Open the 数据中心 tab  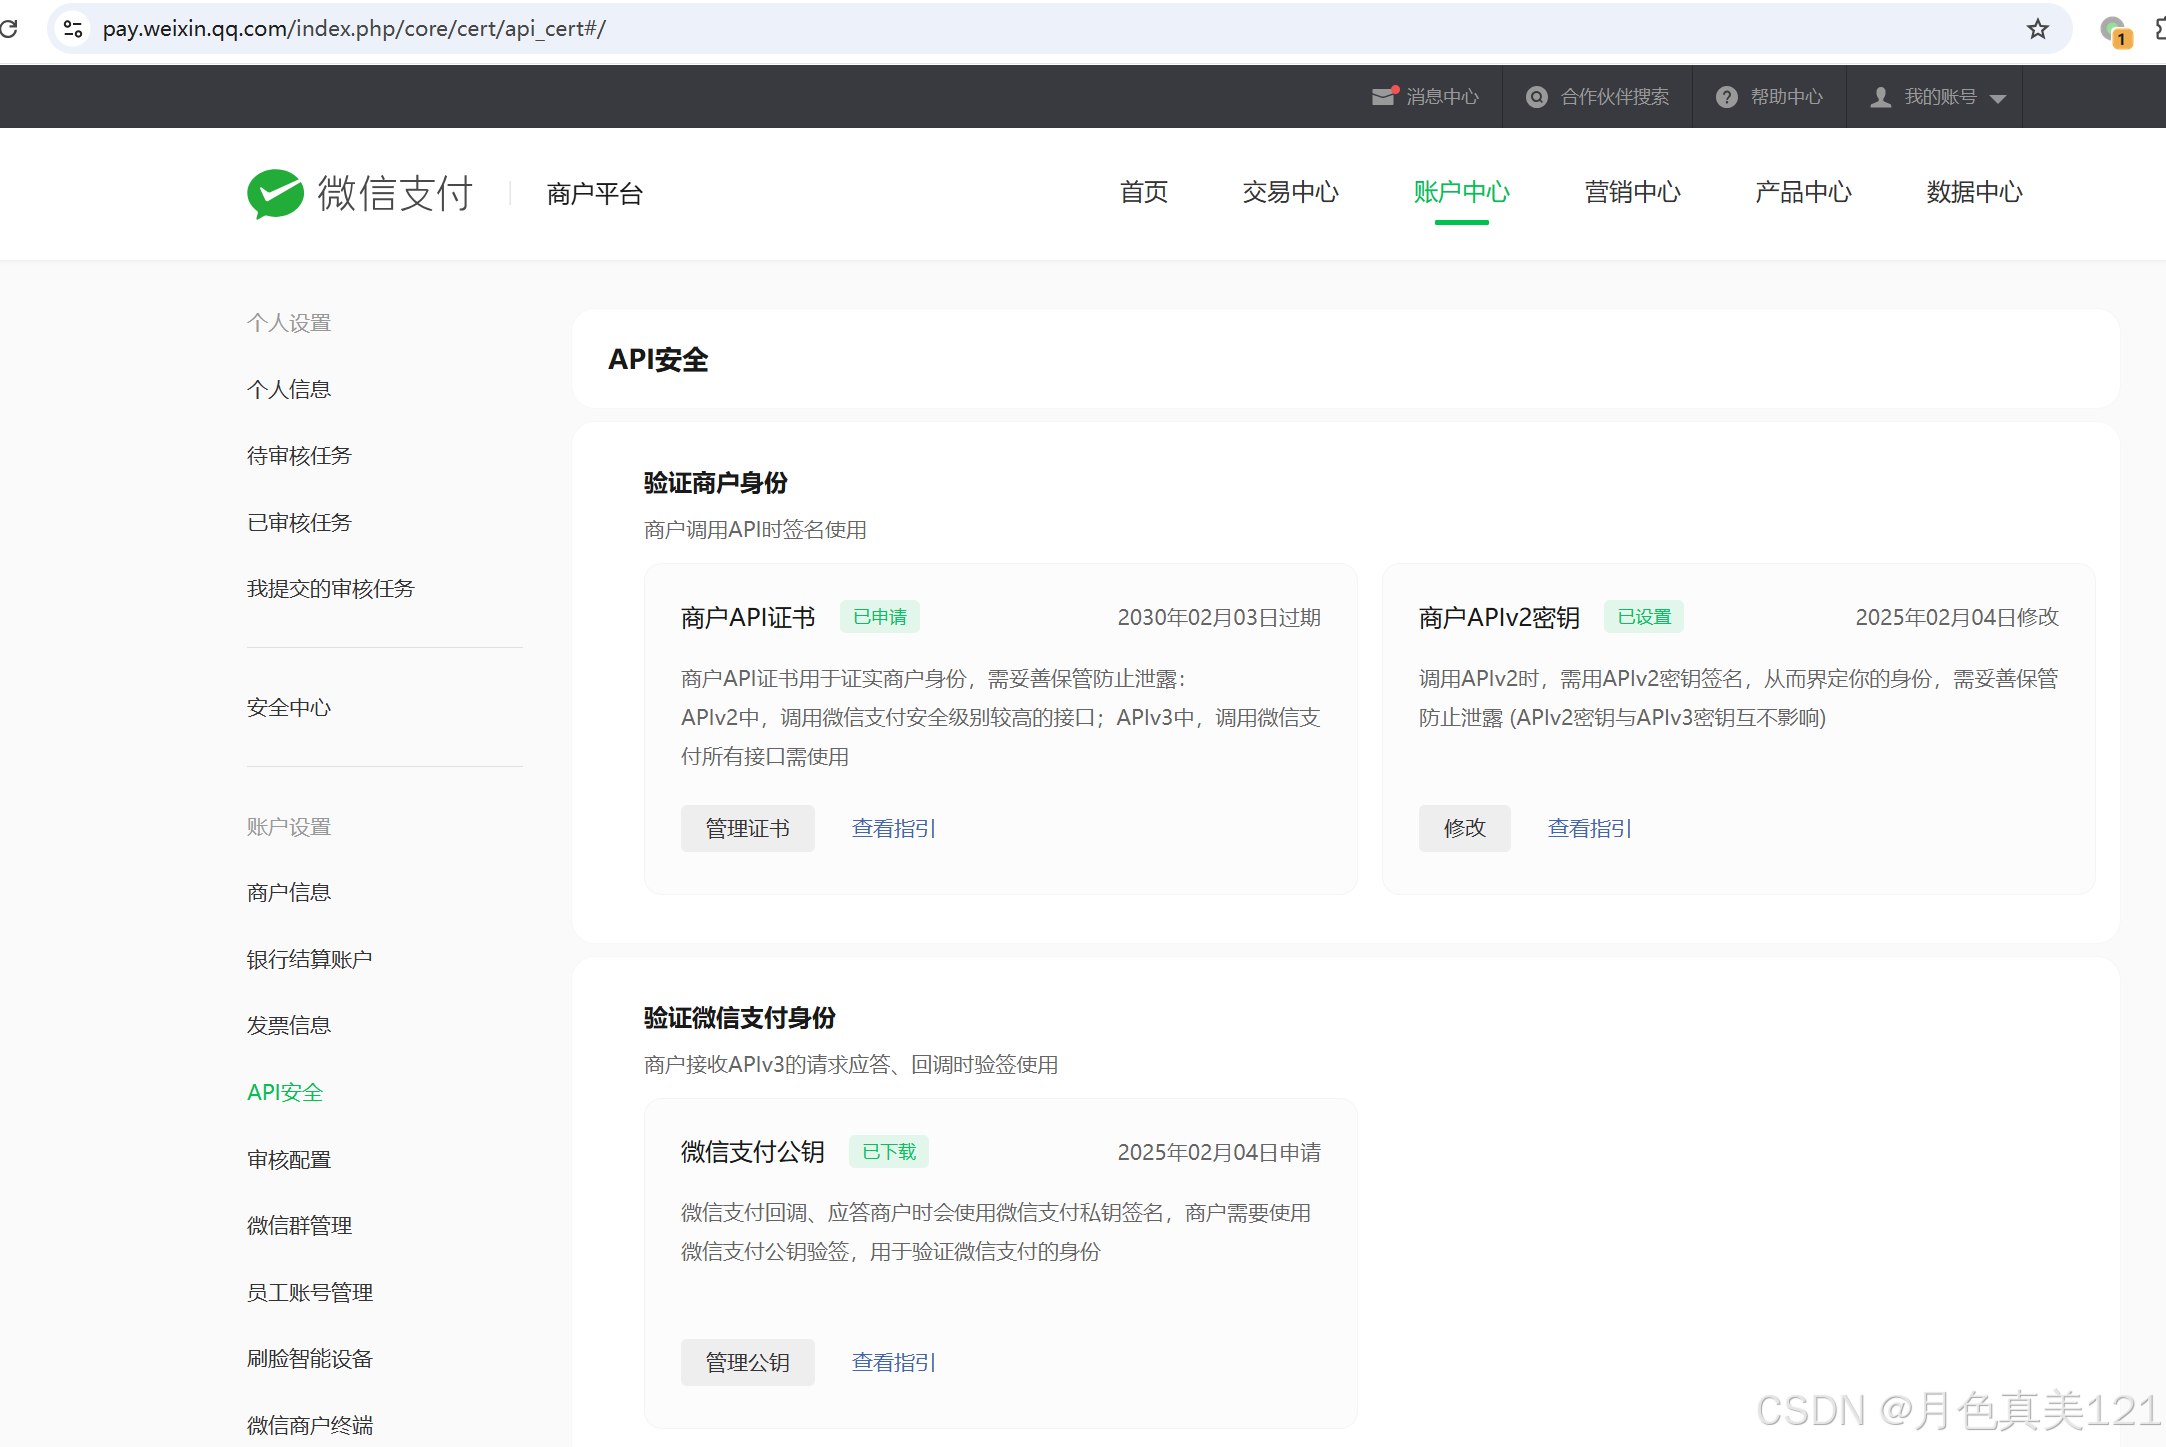[x=1973, y=193]
